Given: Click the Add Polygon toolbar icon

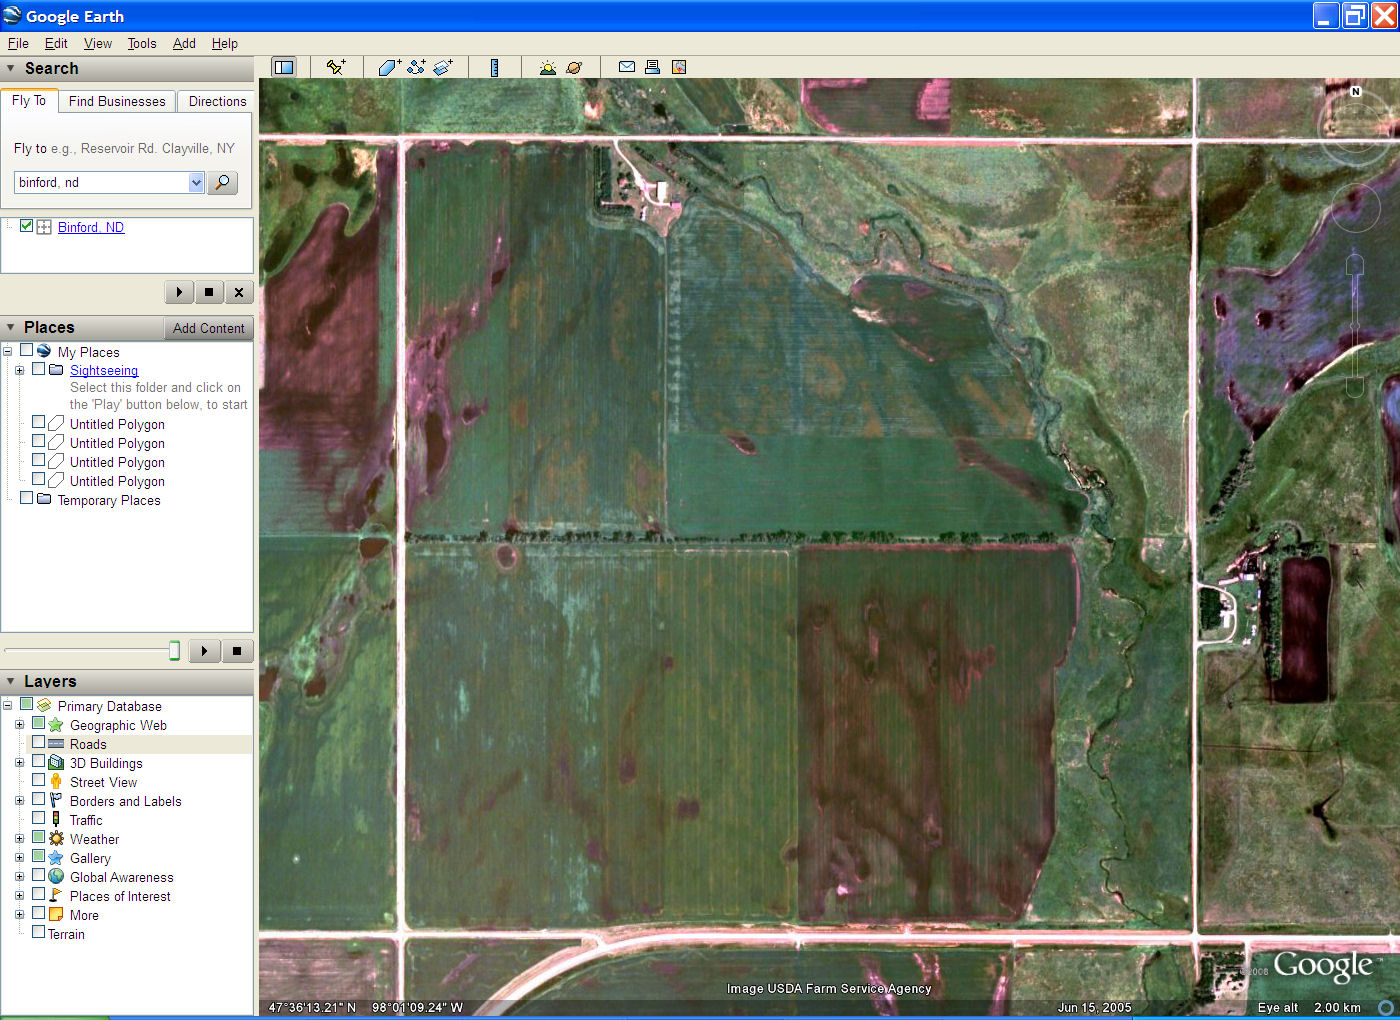Looking at the screenshot, I should click(x=389, y=67).
